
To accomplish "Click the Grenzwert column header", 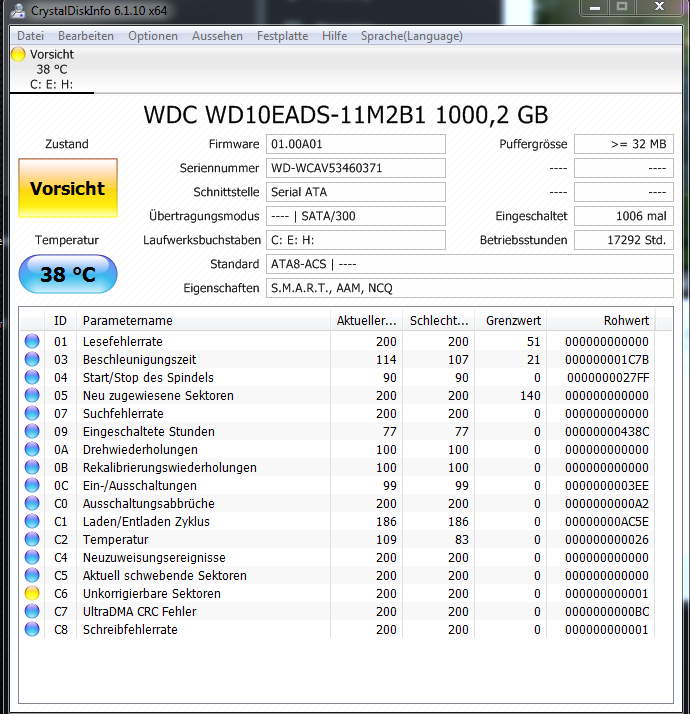I will coord(511,321).
